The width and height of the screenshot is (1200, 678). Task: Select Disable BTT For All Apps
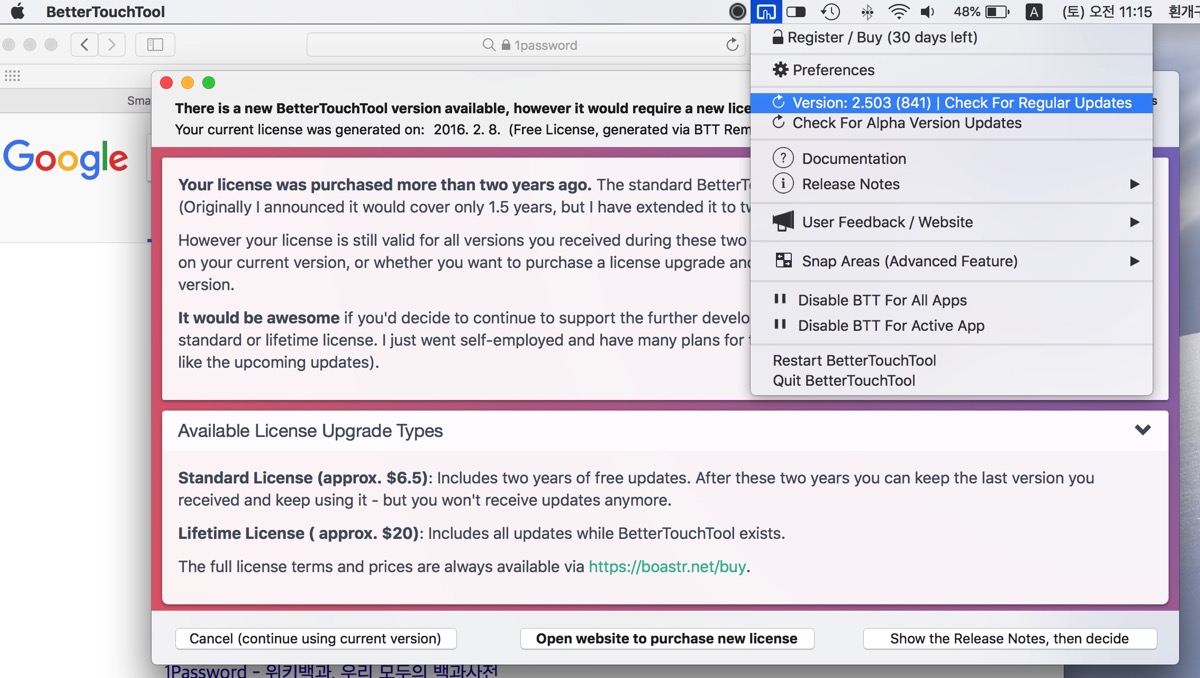(x=951, y=300)
